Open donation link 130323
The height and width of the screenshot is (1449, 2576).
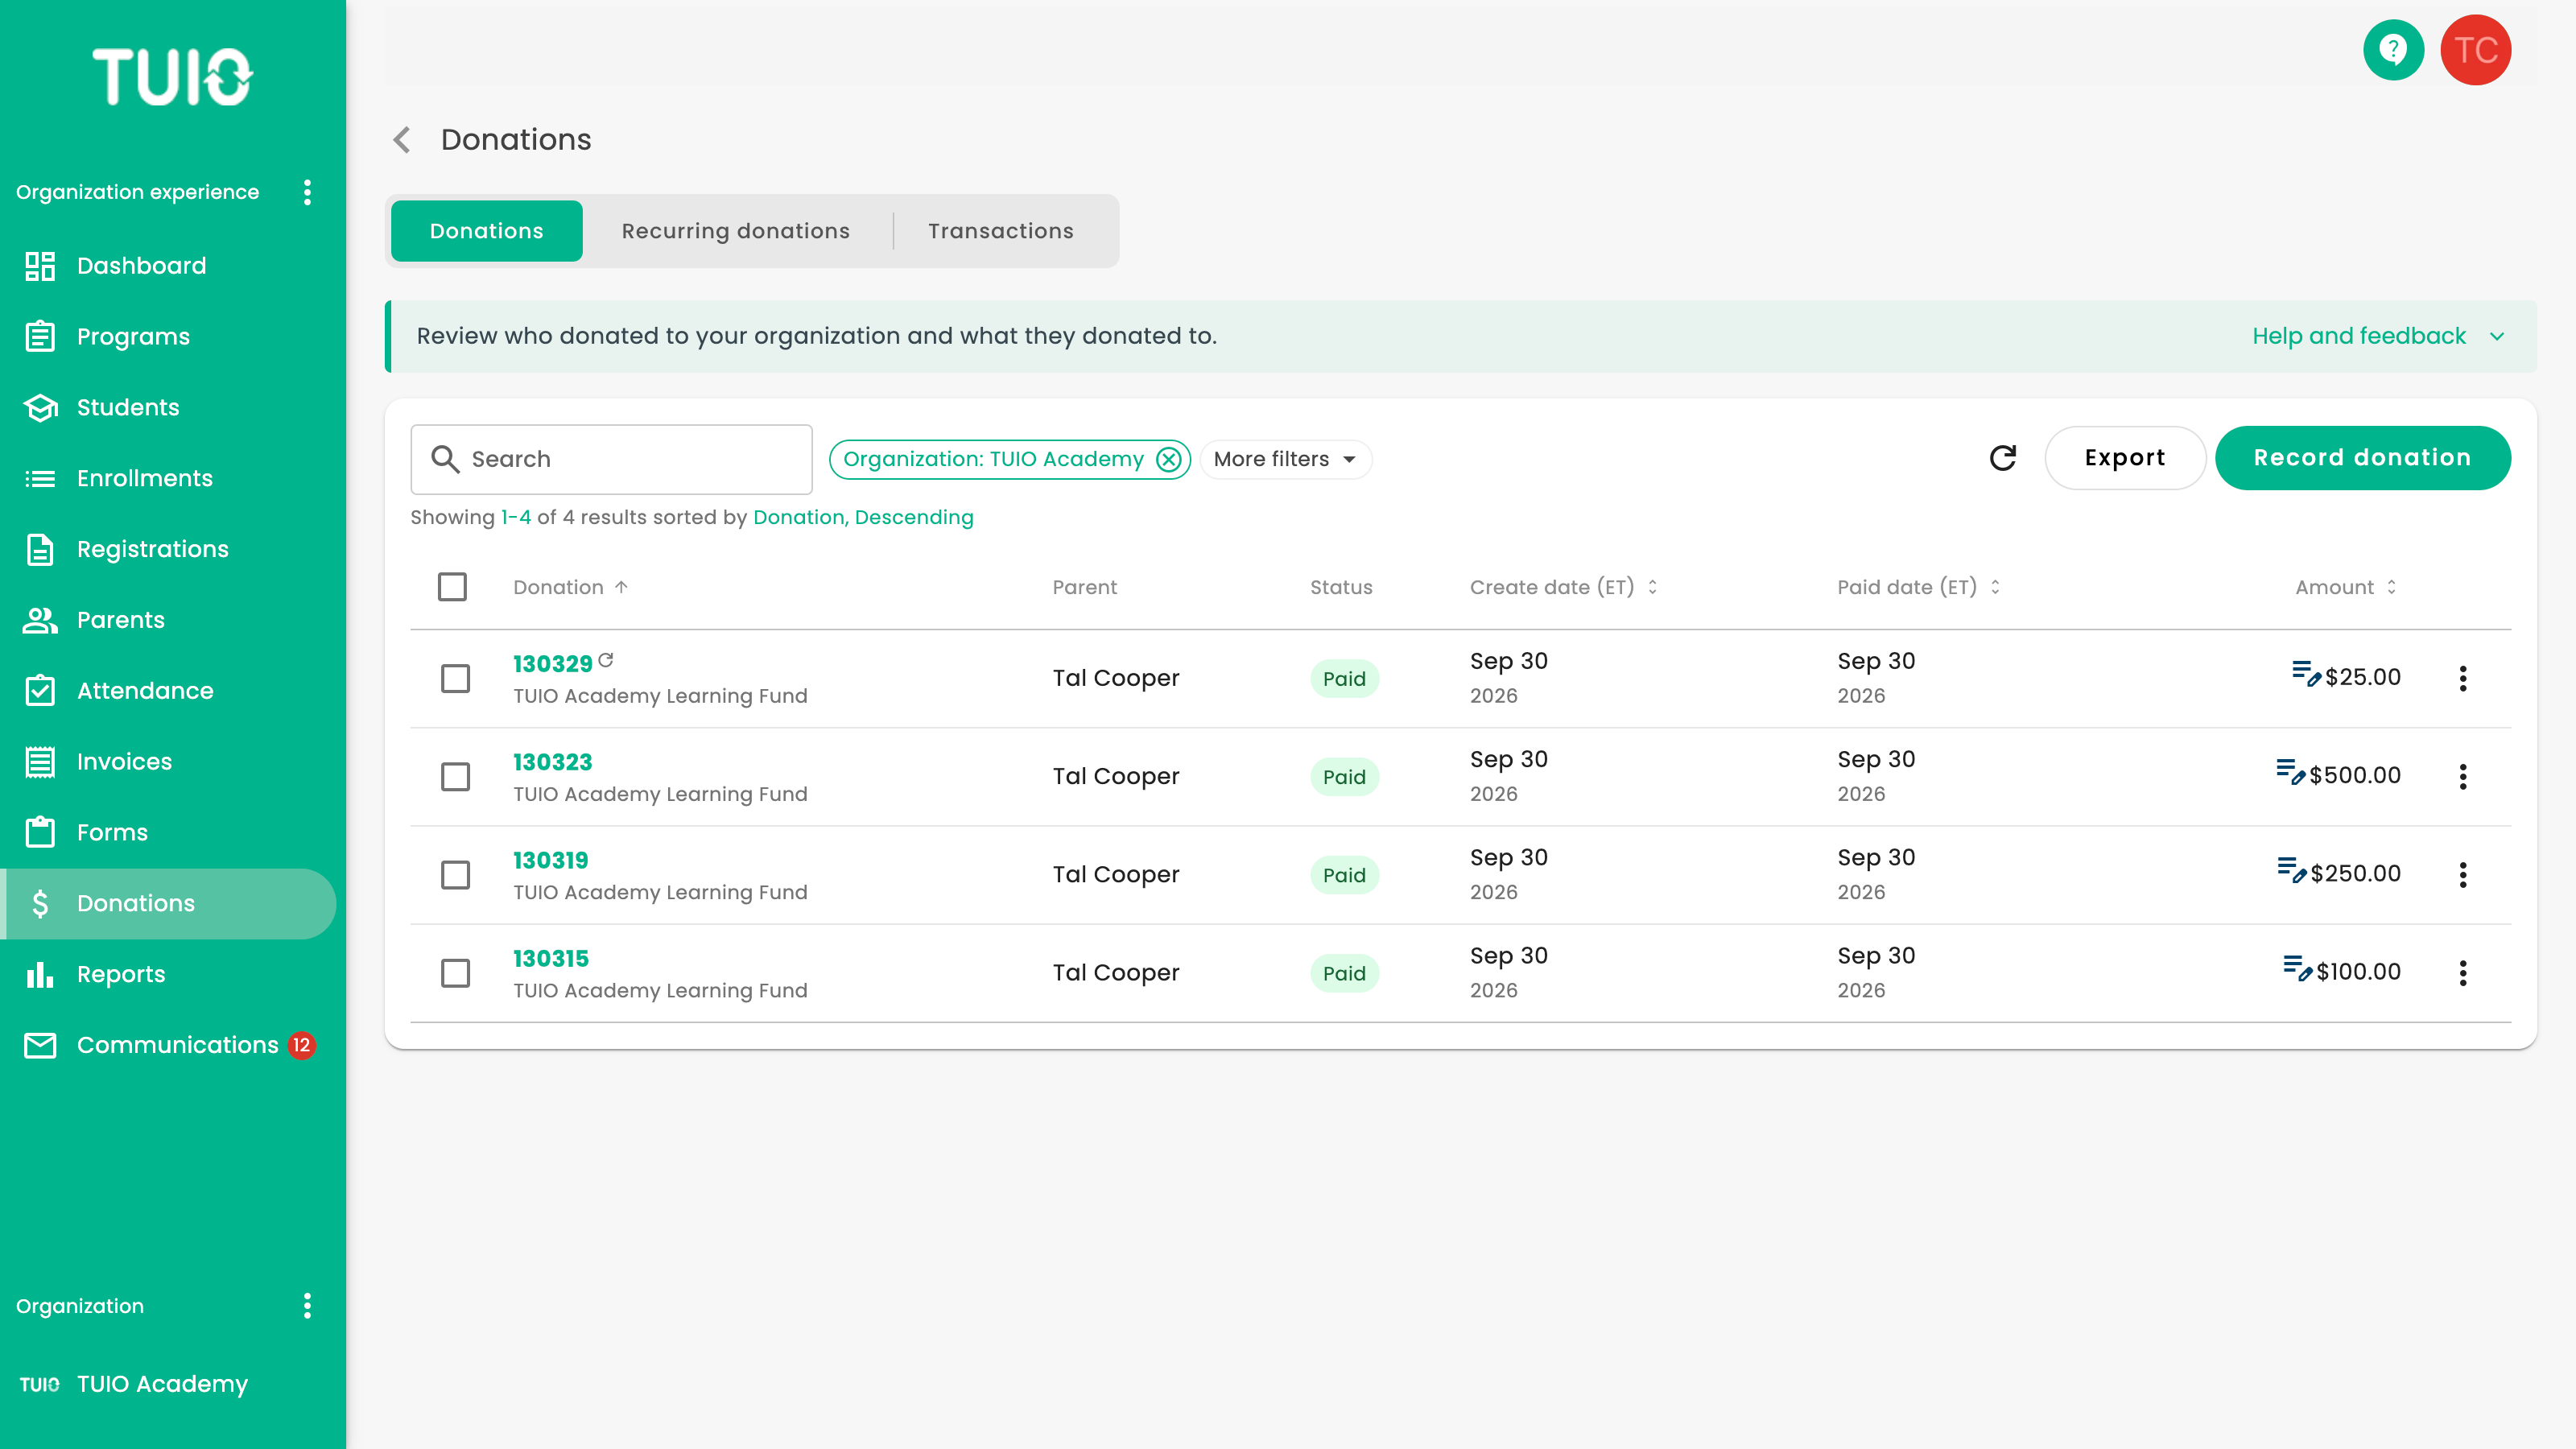[x=552, y=762]
